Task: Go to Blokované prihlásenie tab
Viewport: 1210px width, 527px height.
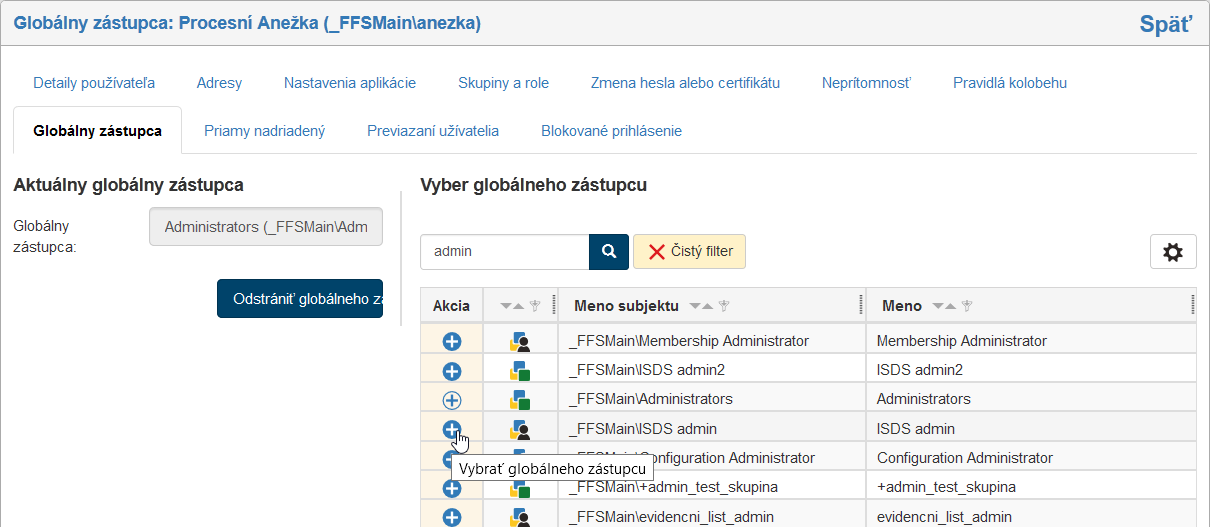Action: click(611, 130)
